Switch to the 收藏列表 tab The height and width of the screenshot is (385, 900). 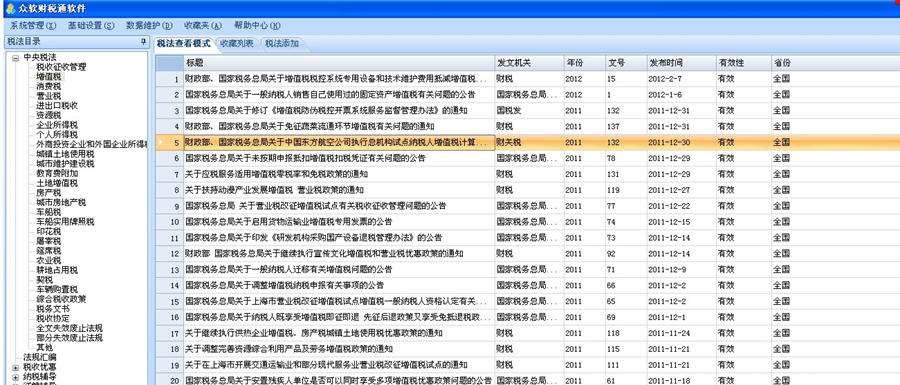pos(236,44)
